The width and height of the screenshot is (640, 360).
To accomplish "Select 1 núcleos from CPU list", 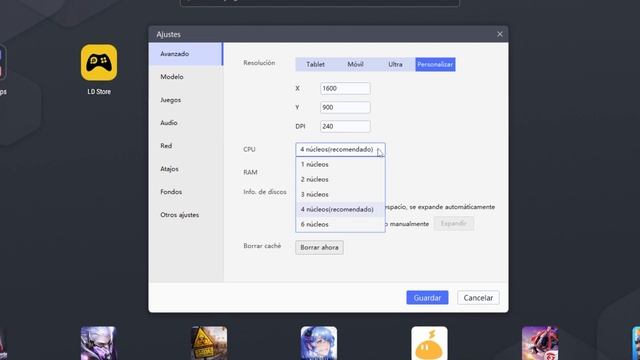I will 340,164.
